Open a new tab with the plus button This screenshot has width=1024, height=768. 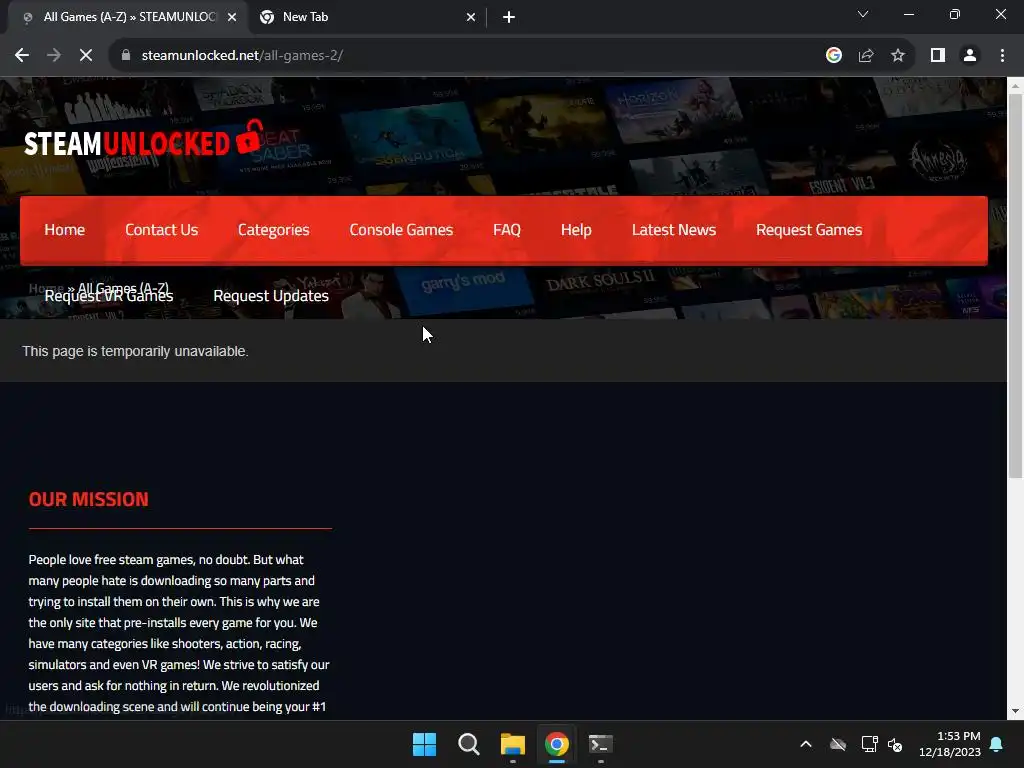[x=509, y=18]
